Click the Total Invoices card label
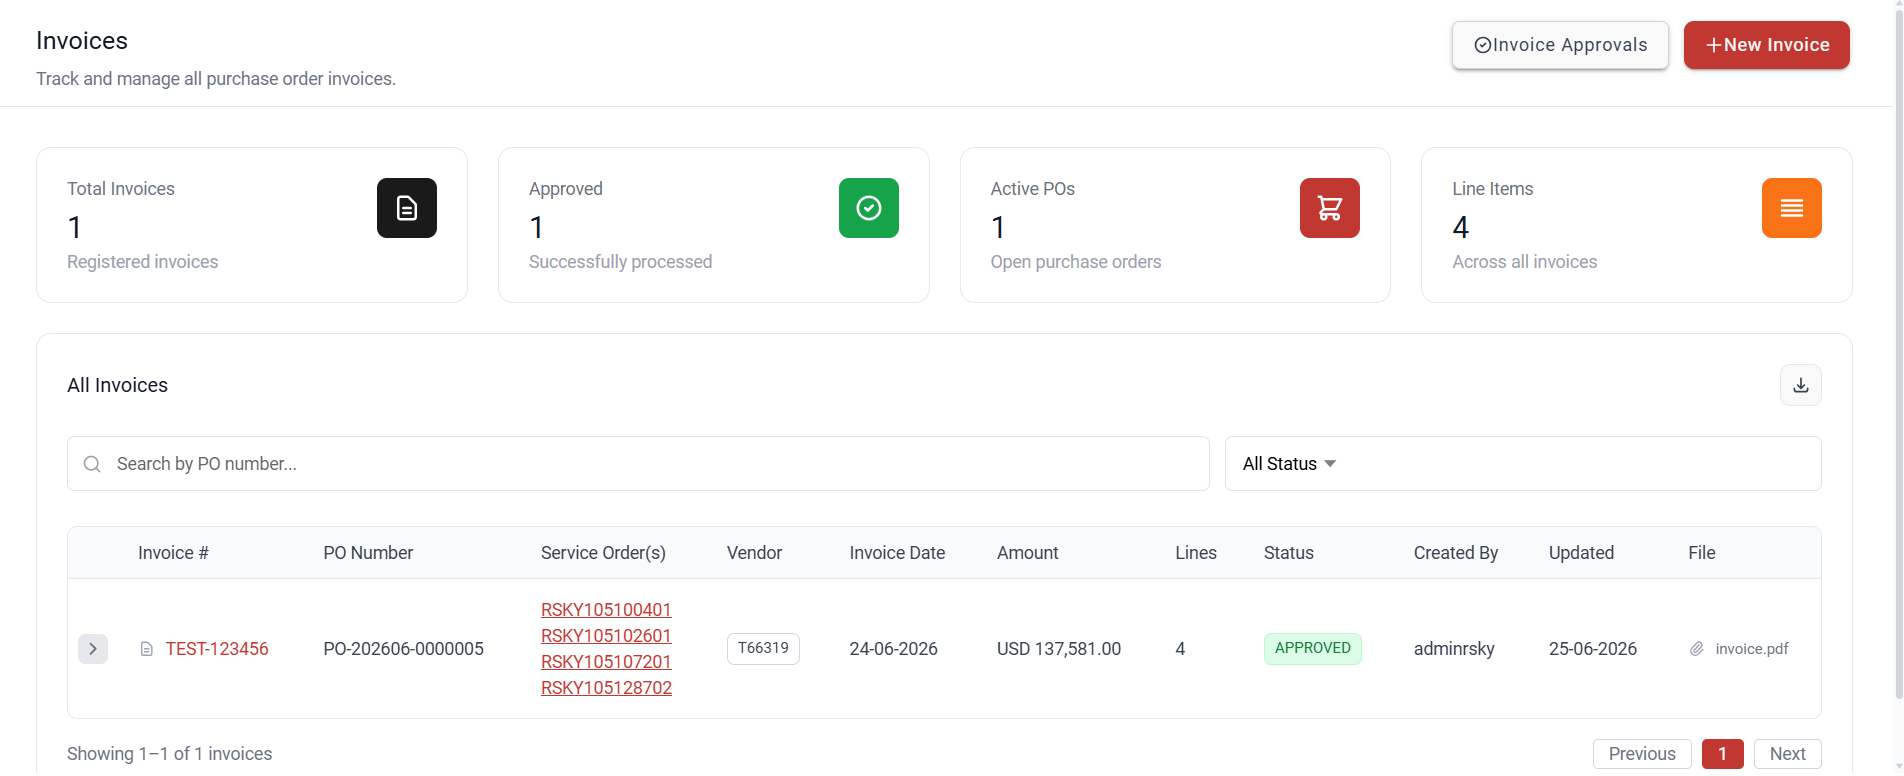The height and width of the screenshot is (776, 1904). click(120, 189)
